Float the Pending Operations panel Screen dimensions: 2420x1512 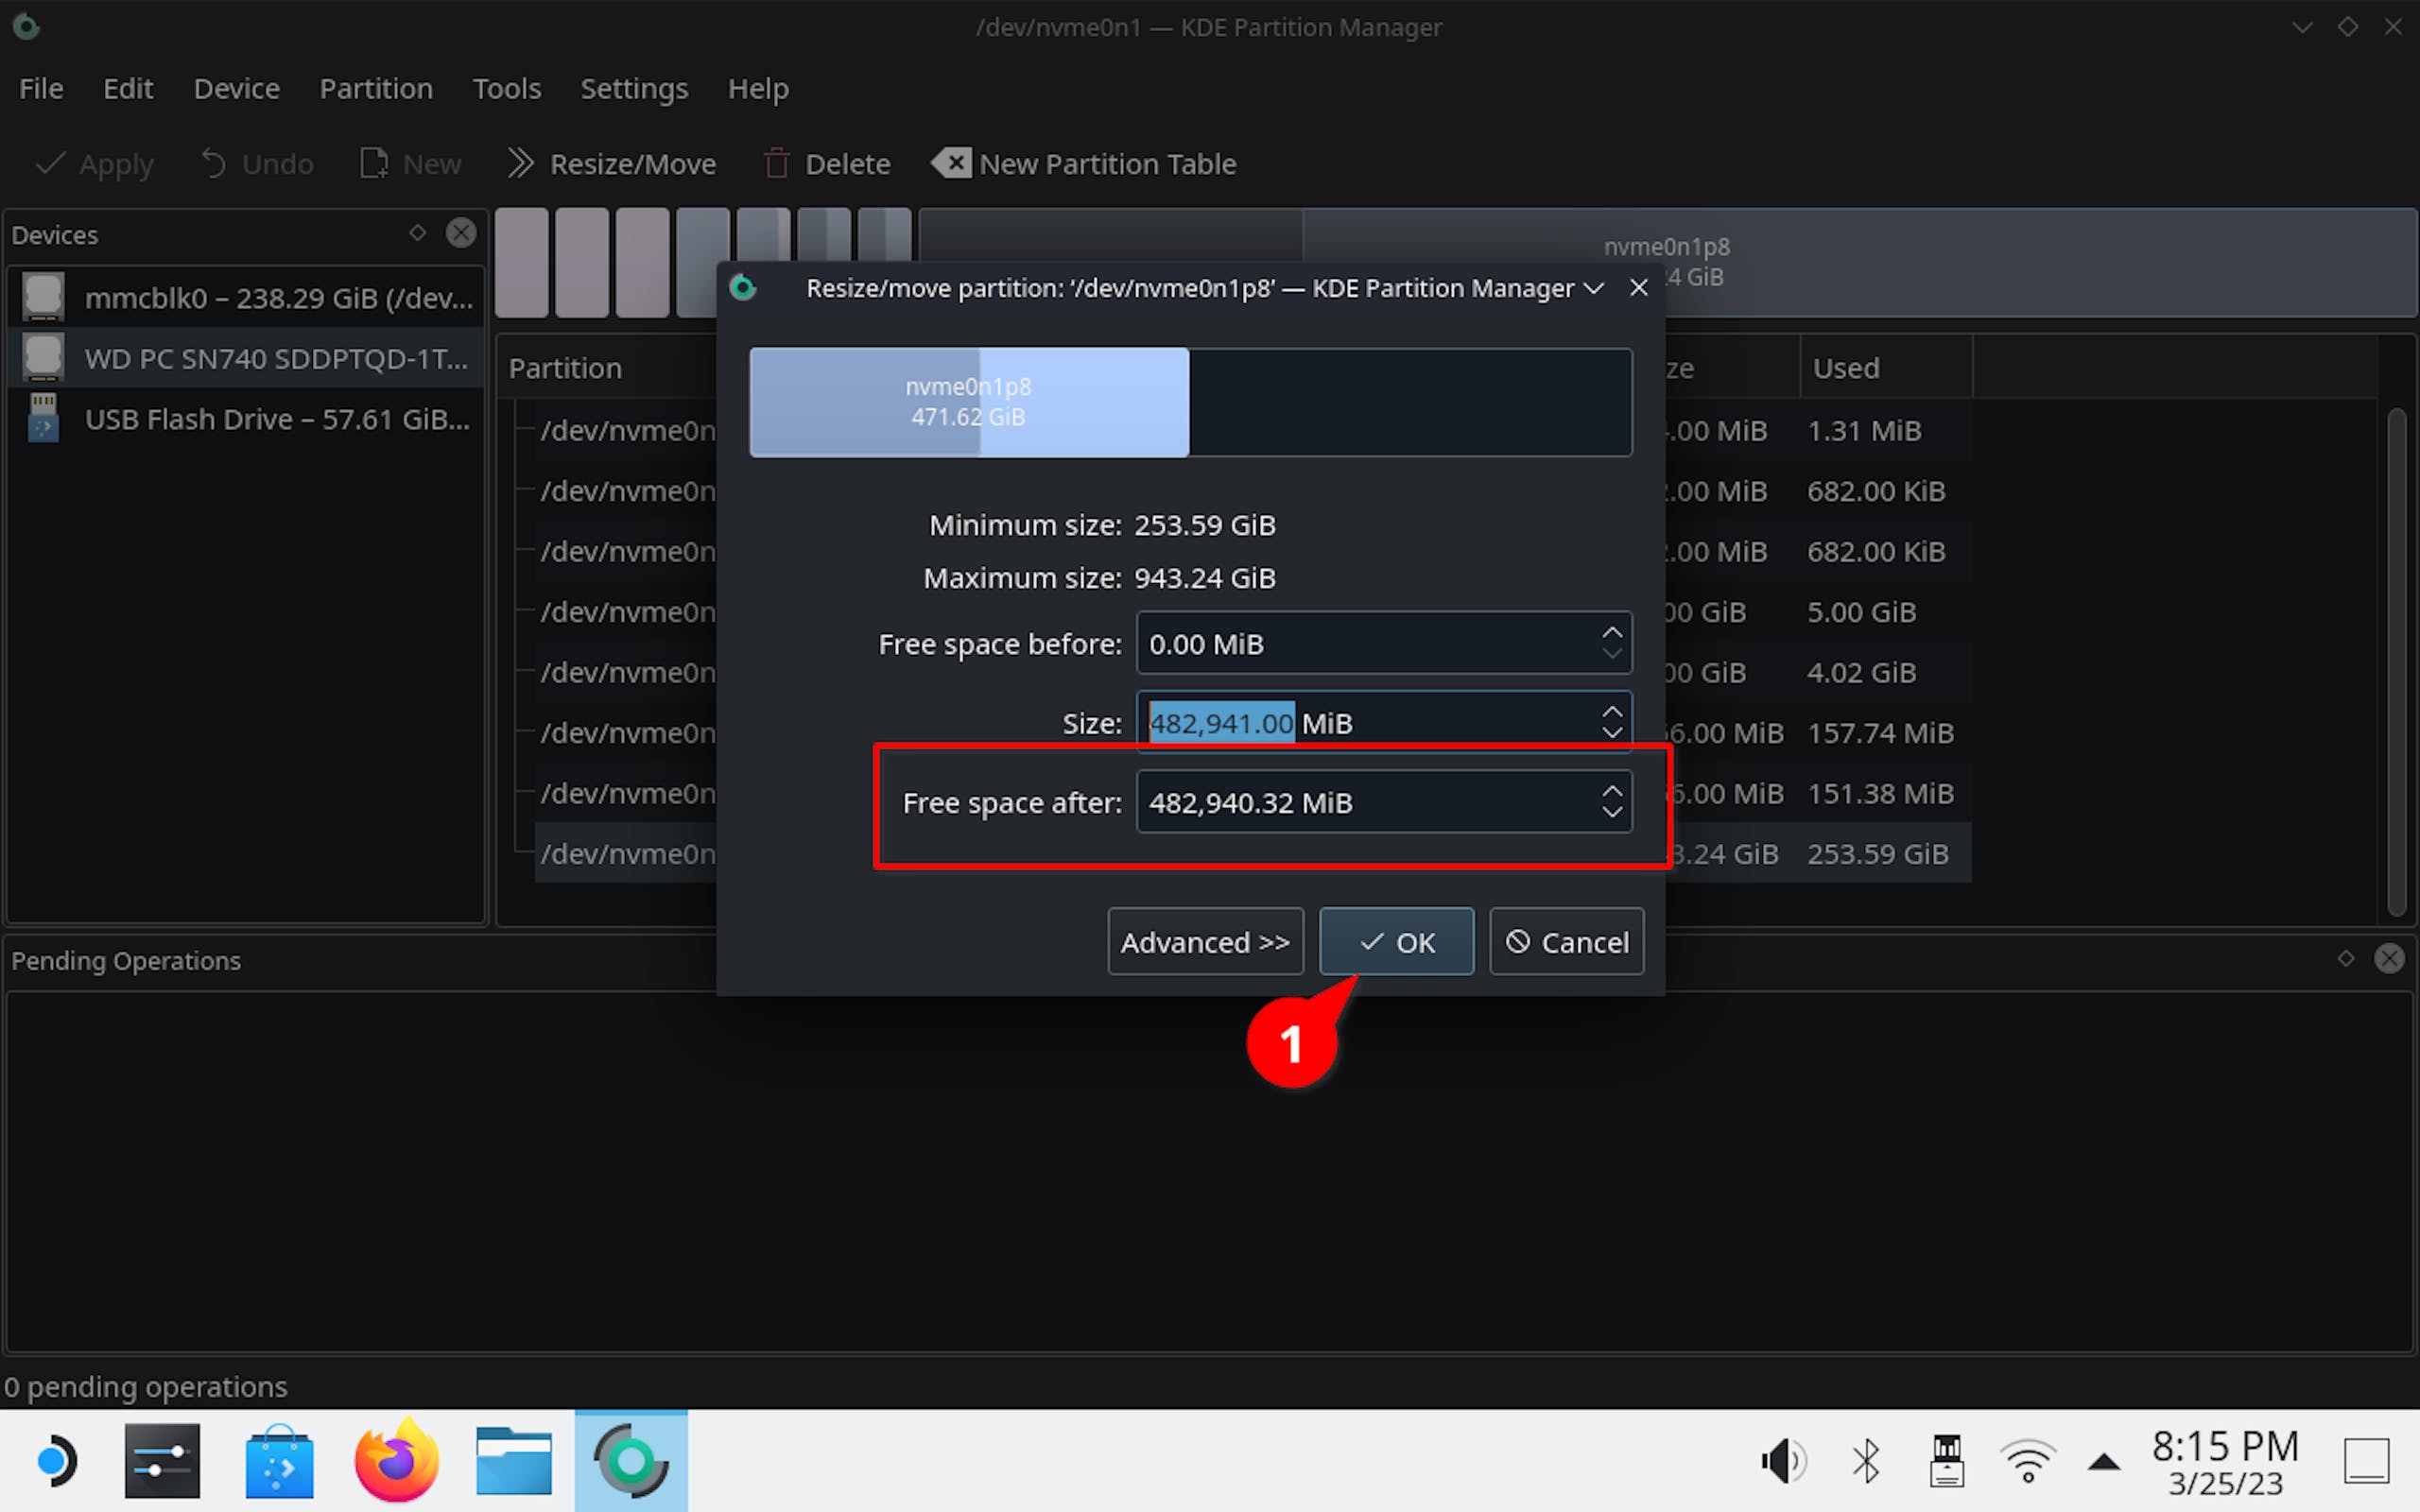[2346, 958]
